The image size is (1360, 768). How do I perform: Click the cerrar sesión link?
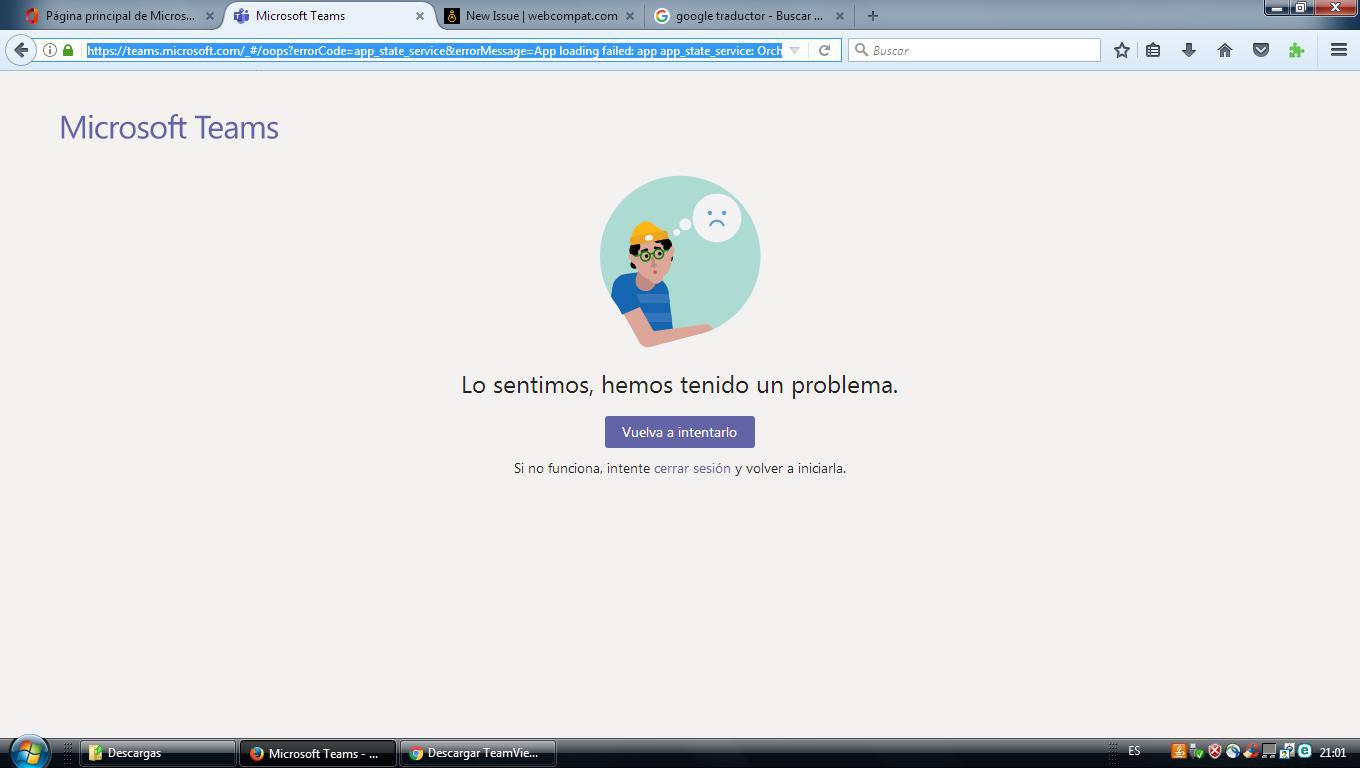(692, 467)
